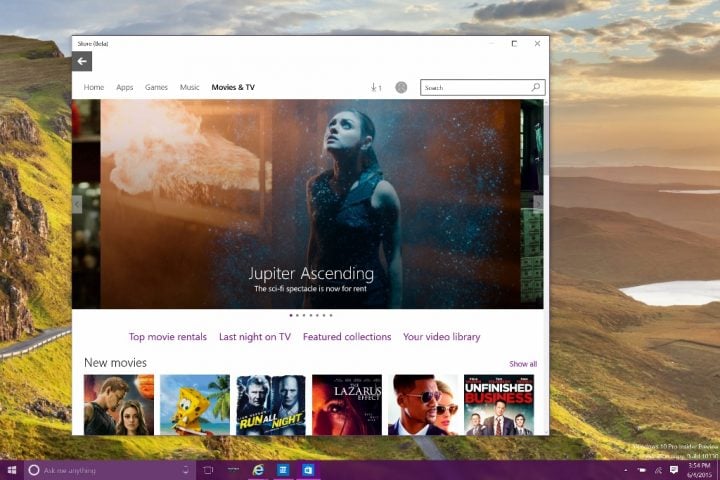Open the Jupiter Ascending featured banner

tap(310, 204)
